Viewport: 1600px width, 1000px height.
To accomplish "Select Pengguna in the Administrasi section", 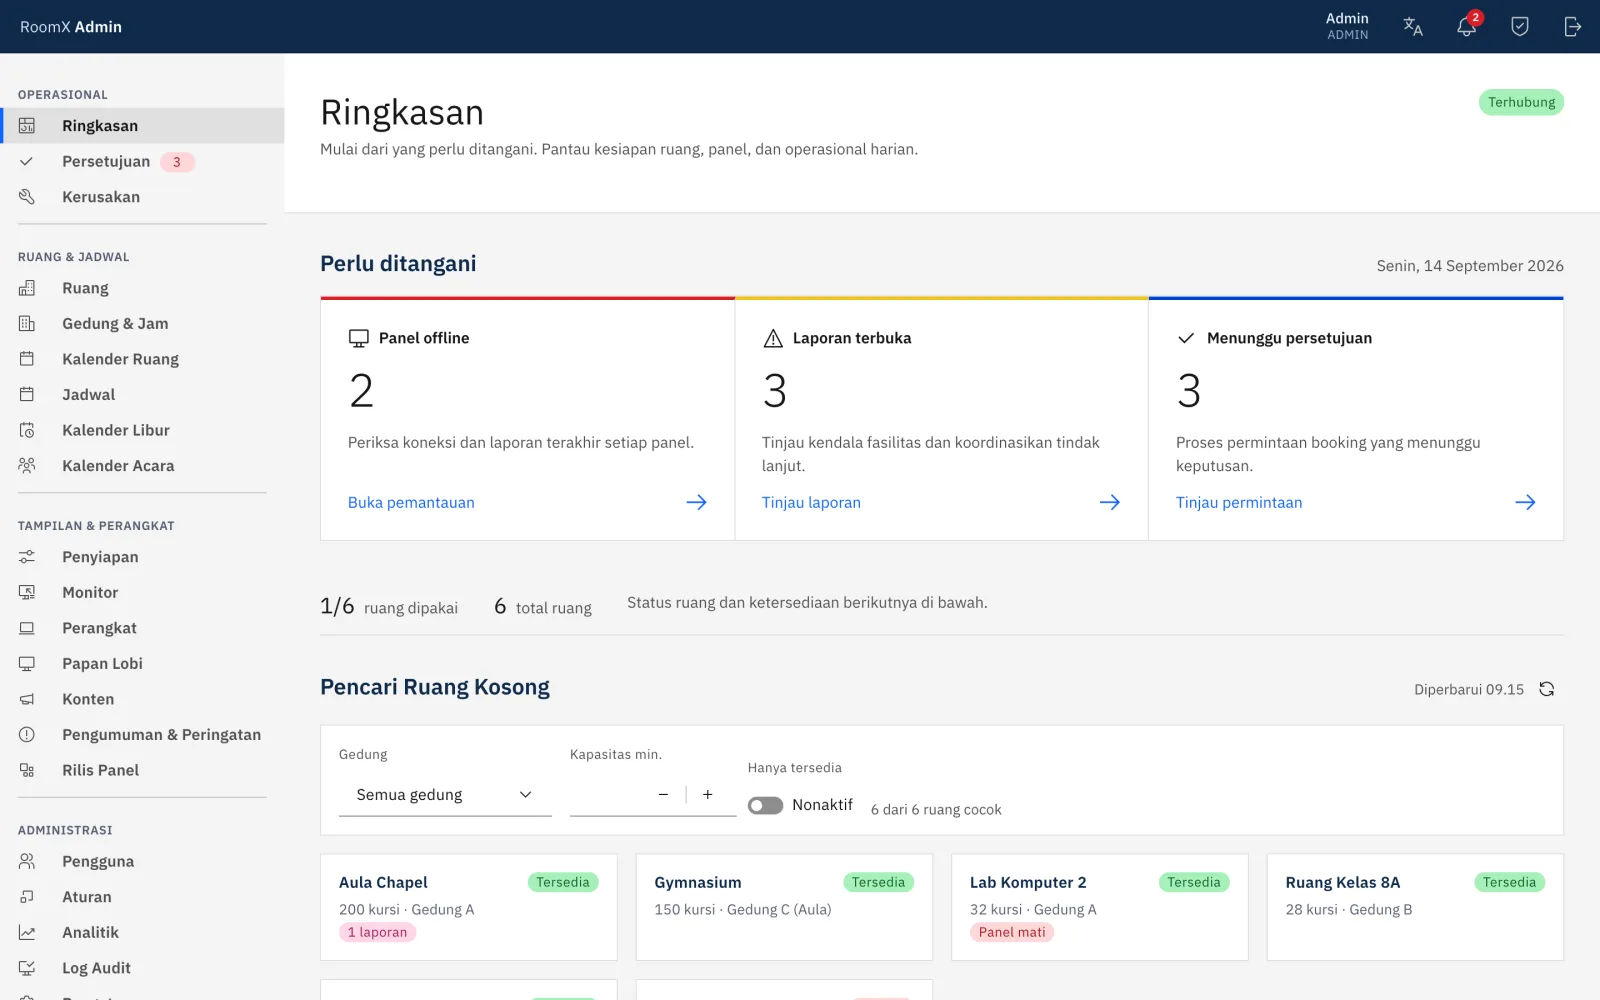I will [142, 862].
